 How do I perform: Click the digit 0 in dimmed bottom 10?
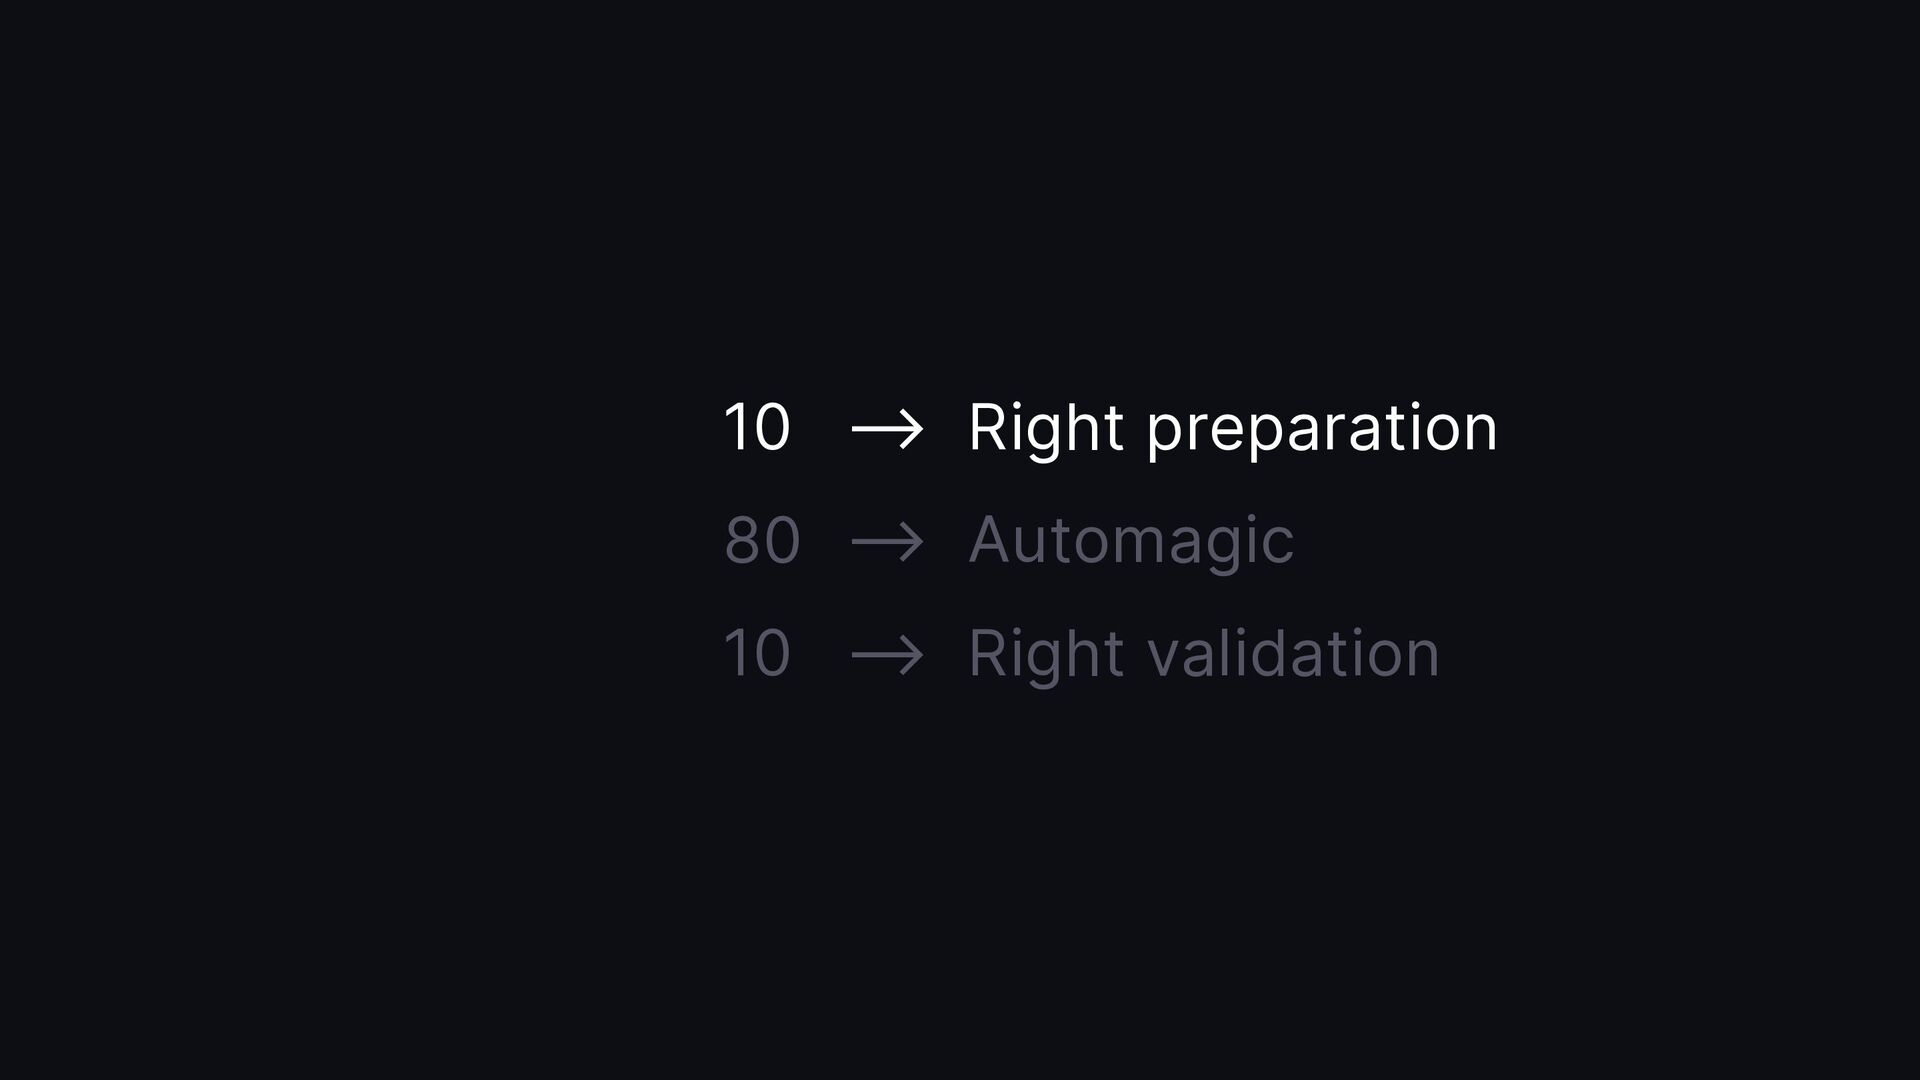[x=772, y=655]
